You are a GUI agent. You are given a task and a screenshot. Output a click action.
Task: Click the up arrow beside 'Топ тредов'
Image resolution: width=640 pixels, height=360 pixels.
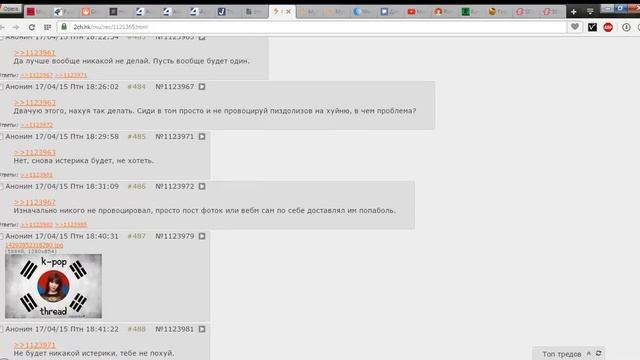click(x=589, y=353)
